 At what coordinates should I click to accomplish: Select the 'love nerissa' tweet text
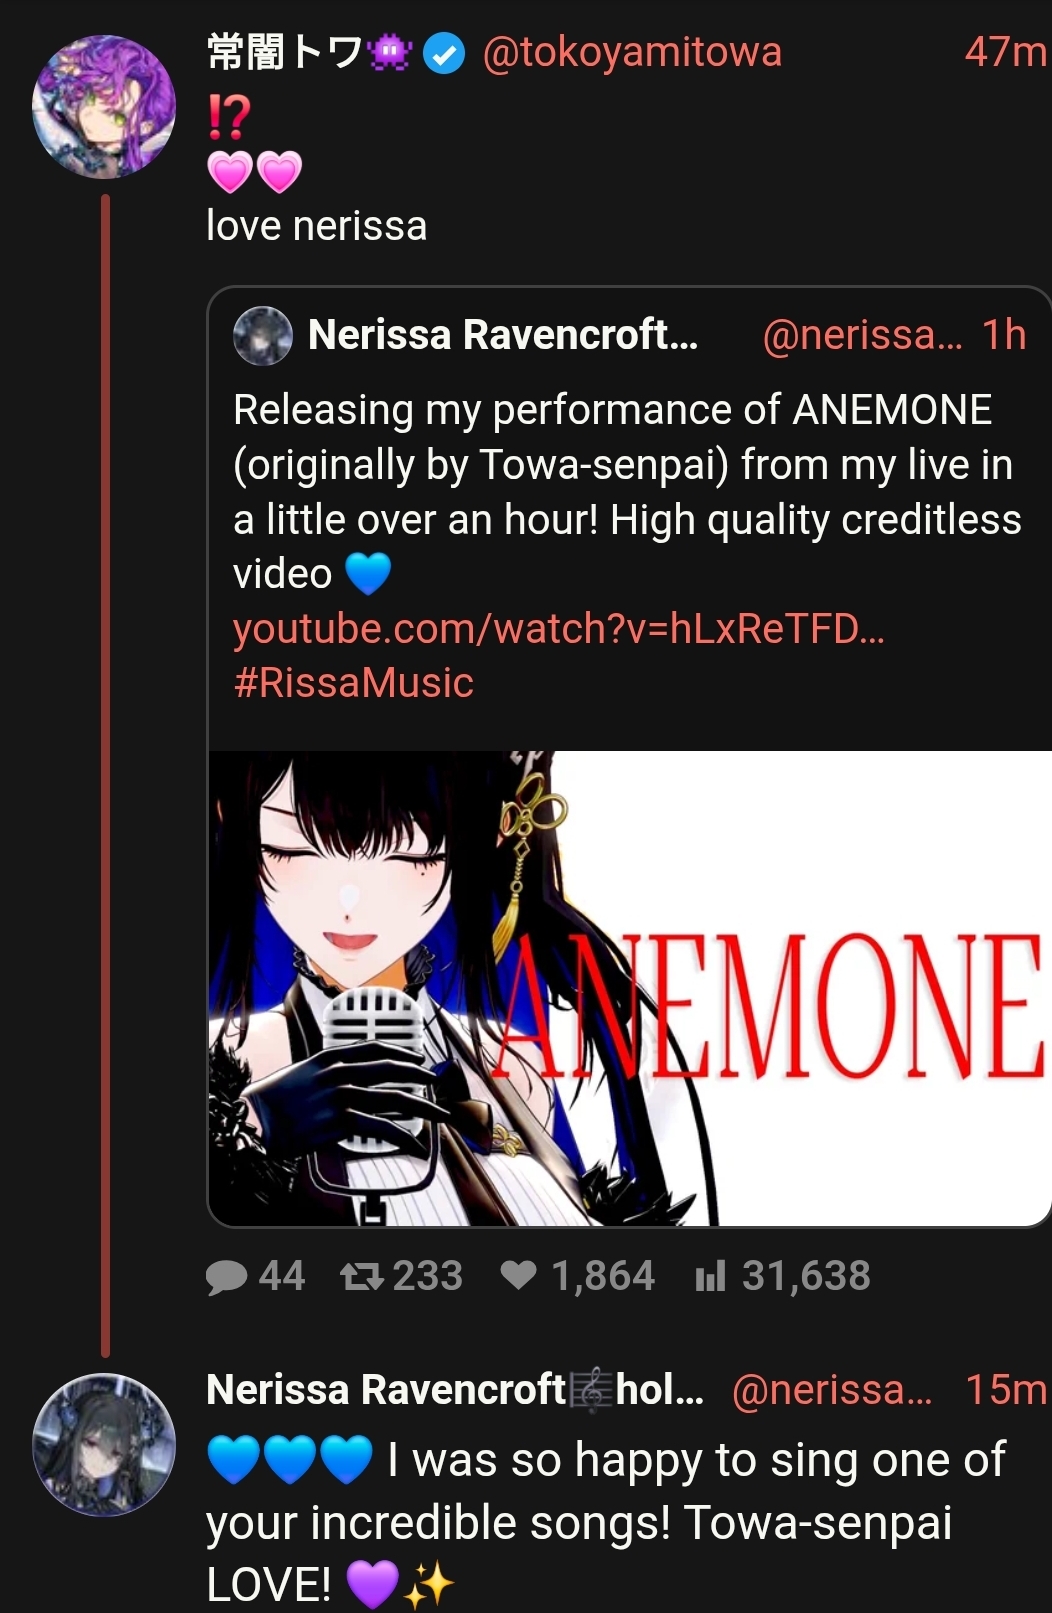(x=317, y=226)
